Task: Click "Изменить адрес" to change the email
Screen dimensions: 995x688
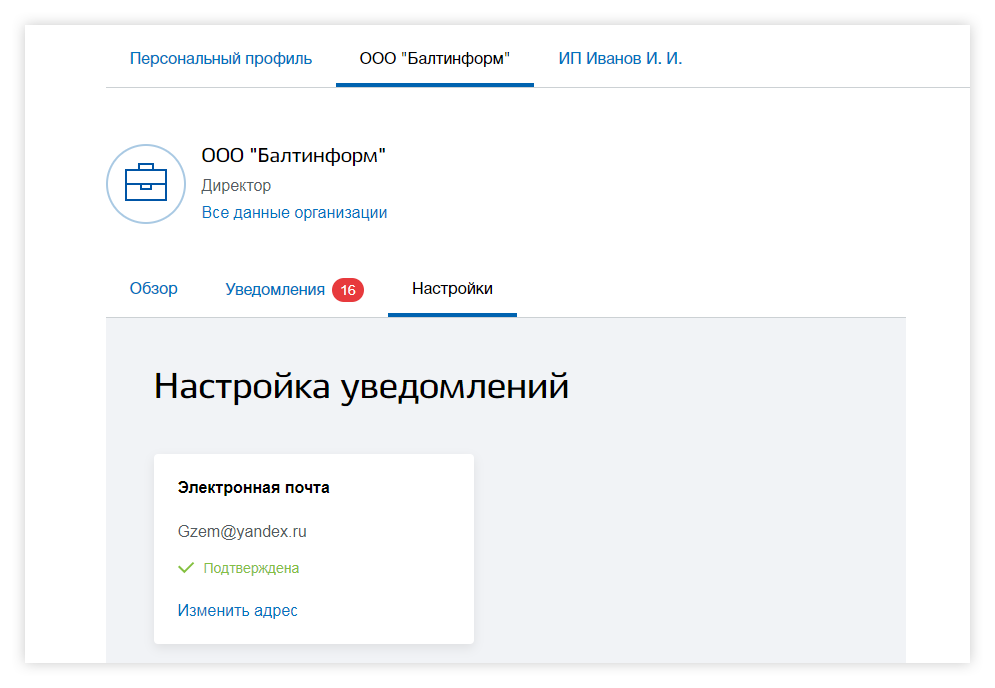Action: (x=236, y=609)
